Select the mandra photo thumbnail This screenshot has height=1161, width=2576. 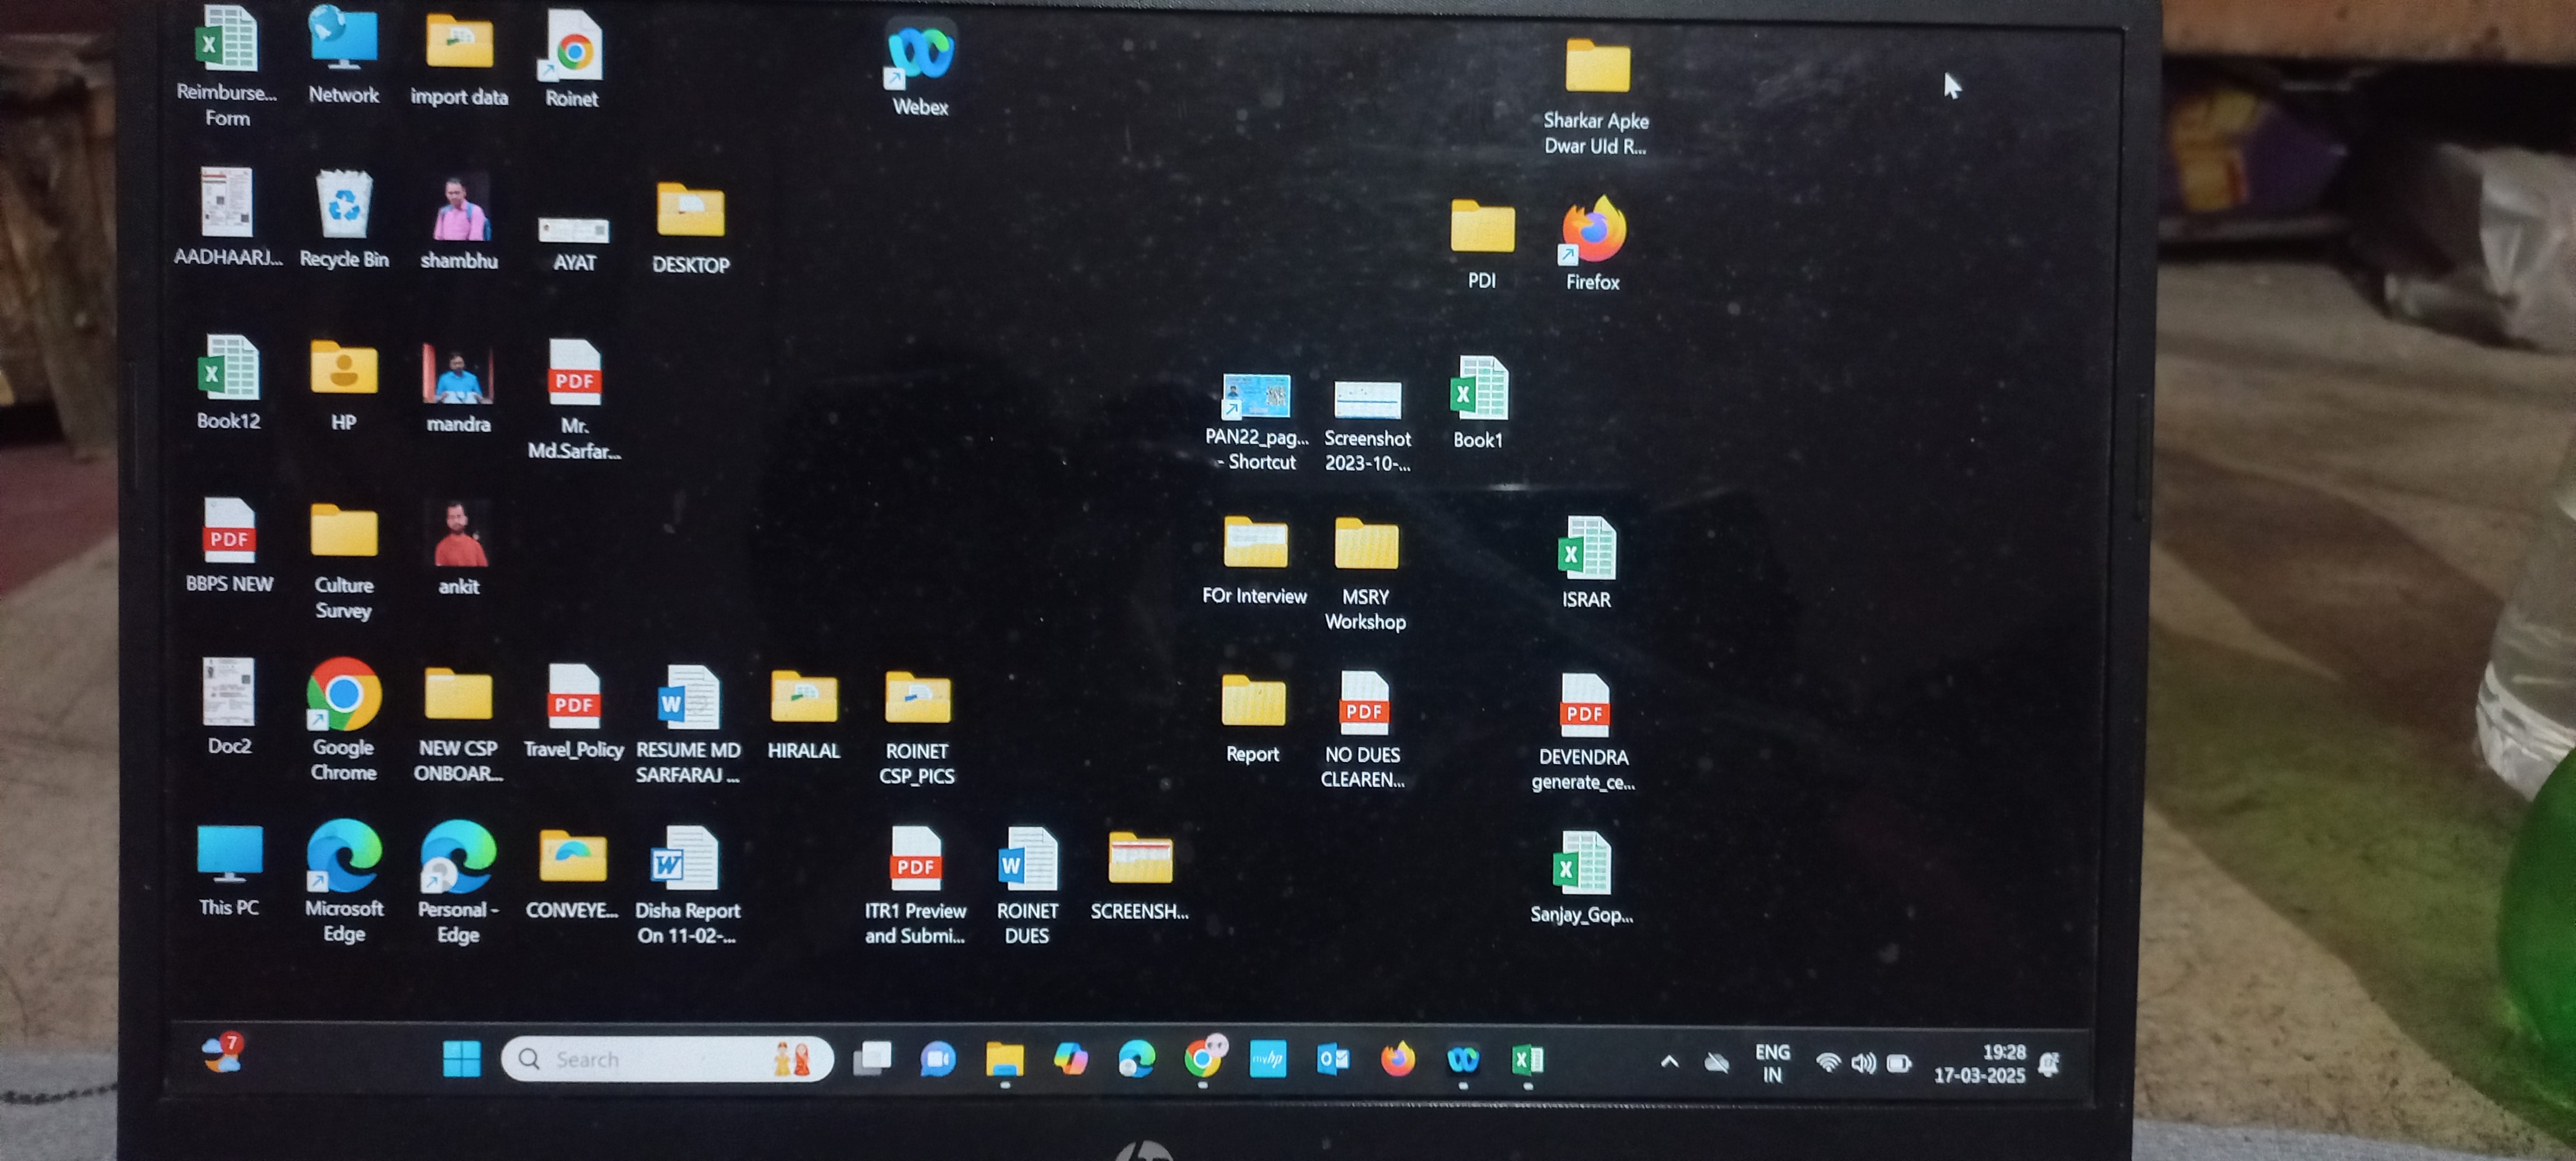click(458, 388)
